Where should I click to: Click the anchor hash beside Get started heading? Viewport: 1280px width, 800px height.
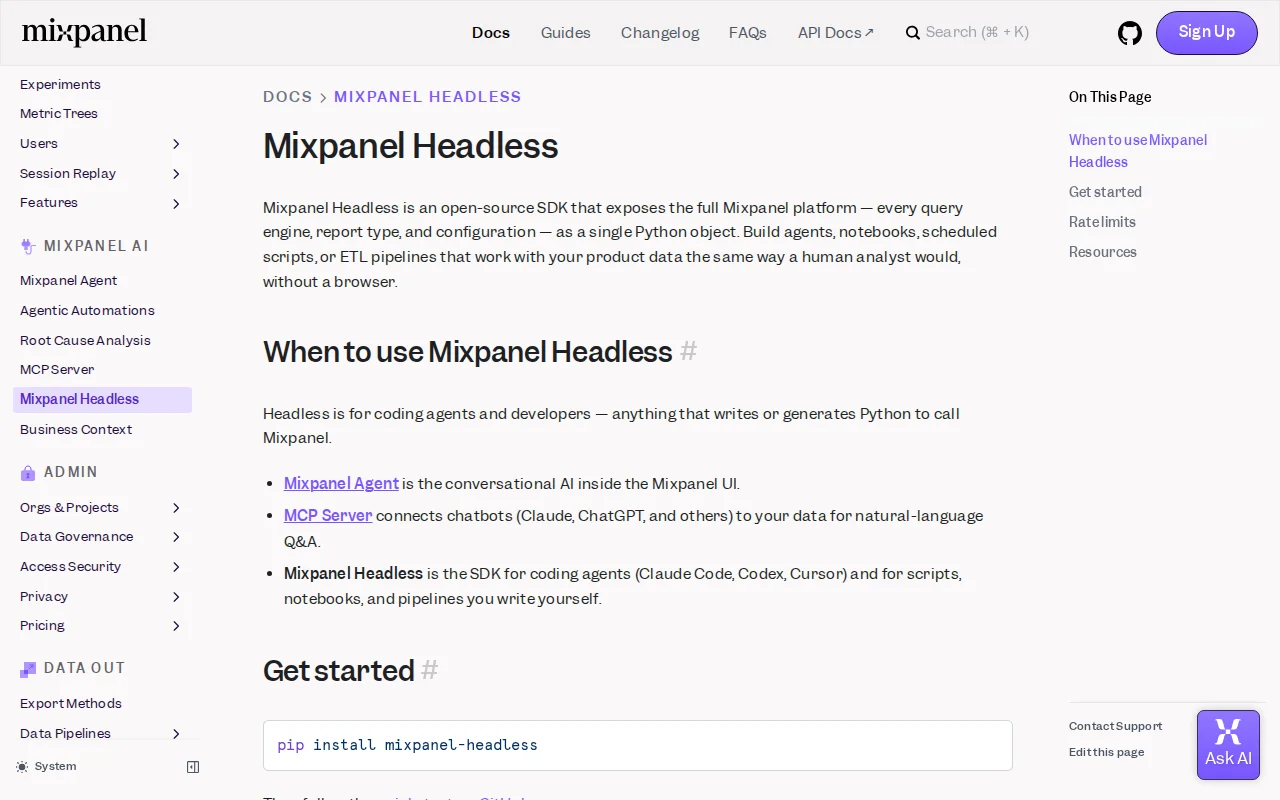coord(430,669)
